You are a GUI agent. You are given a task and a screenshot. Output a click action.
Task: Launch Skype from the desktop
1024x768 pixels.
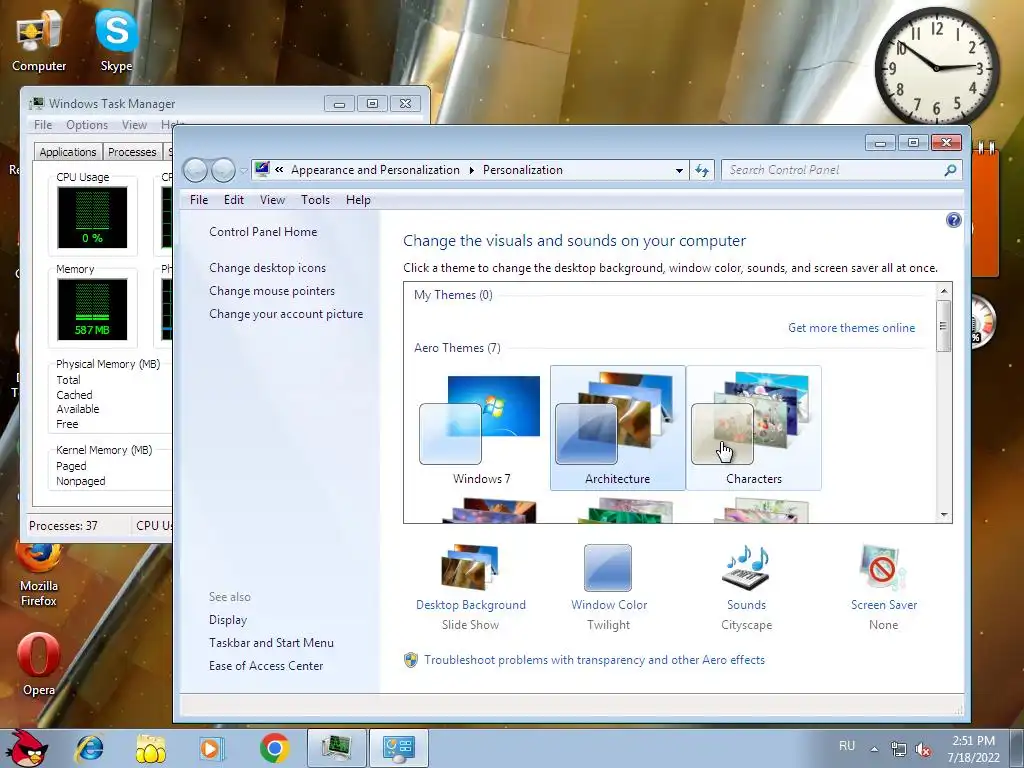pyautogui.click(x=116, y=42)
